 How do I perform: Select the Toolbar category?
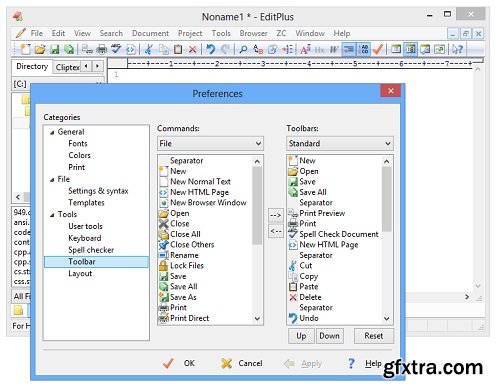(x=96, y=262)
